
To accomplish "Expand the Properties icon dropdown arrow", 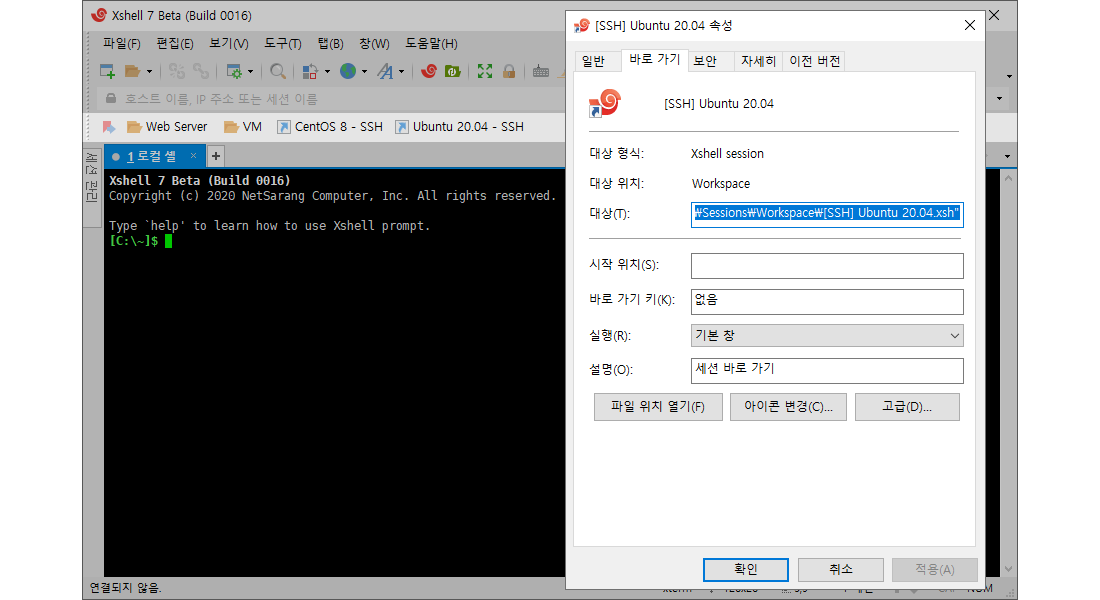I will tap(250, 72).
